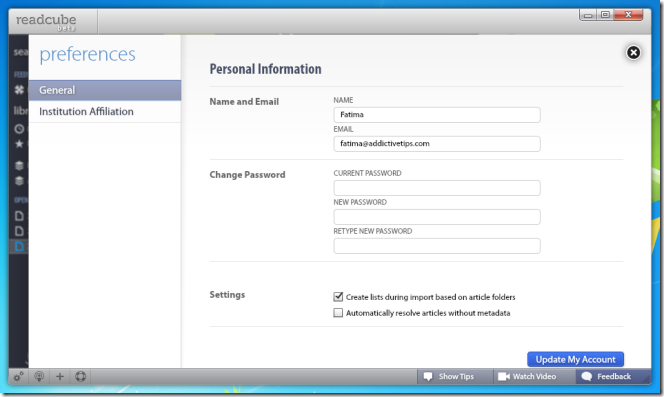Open the Feedback button
The width and height of the screenshot is (664, 397).
click(606, 376)
